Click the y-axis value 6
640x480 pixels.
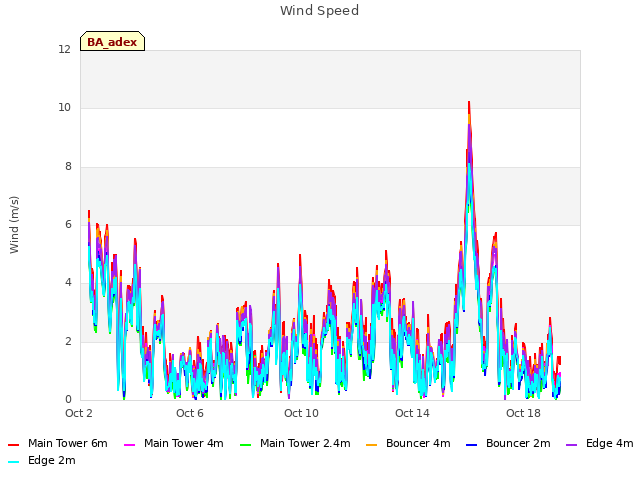[68, 224]
